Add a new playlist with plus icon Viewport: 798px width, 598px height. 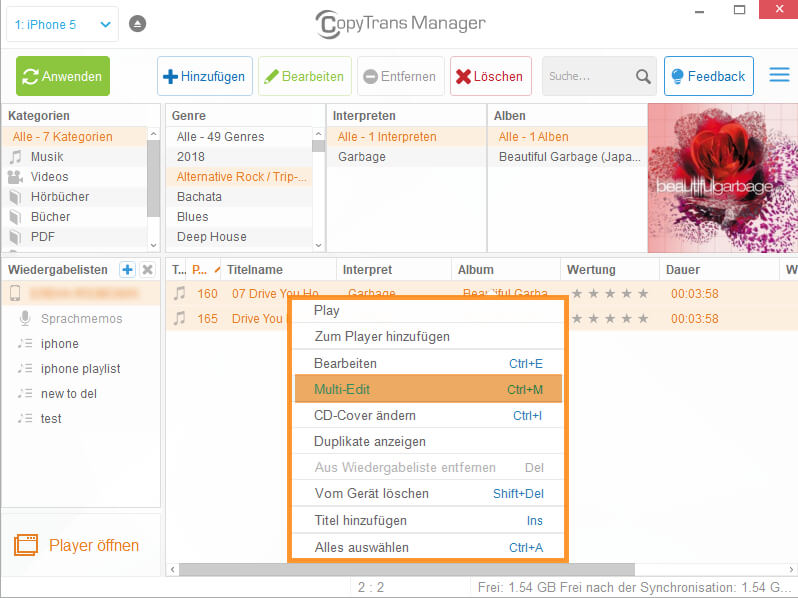tap(127, 269)
